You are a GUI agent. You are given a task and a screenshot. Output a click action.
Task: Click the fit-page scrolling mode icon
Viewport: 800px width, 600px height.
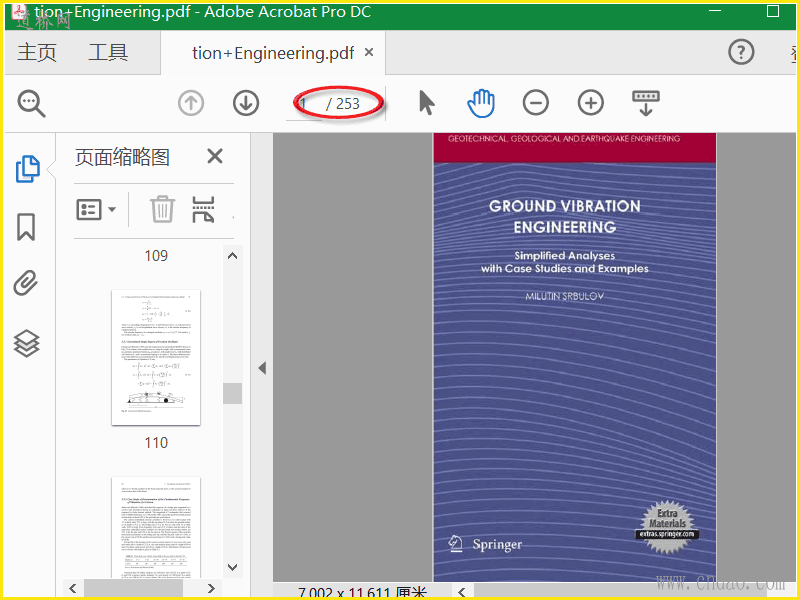click(x=645, y=103)
